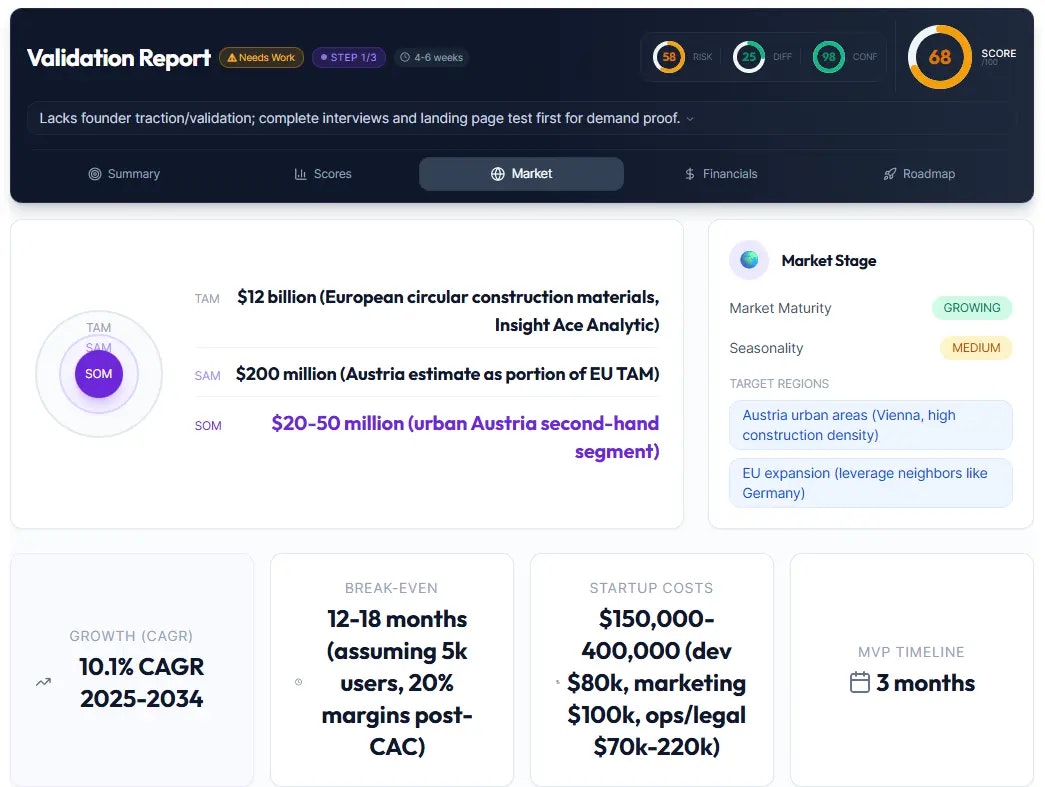
Task: Click the Austria urban areas region chip
Action: tap(870, 424)
